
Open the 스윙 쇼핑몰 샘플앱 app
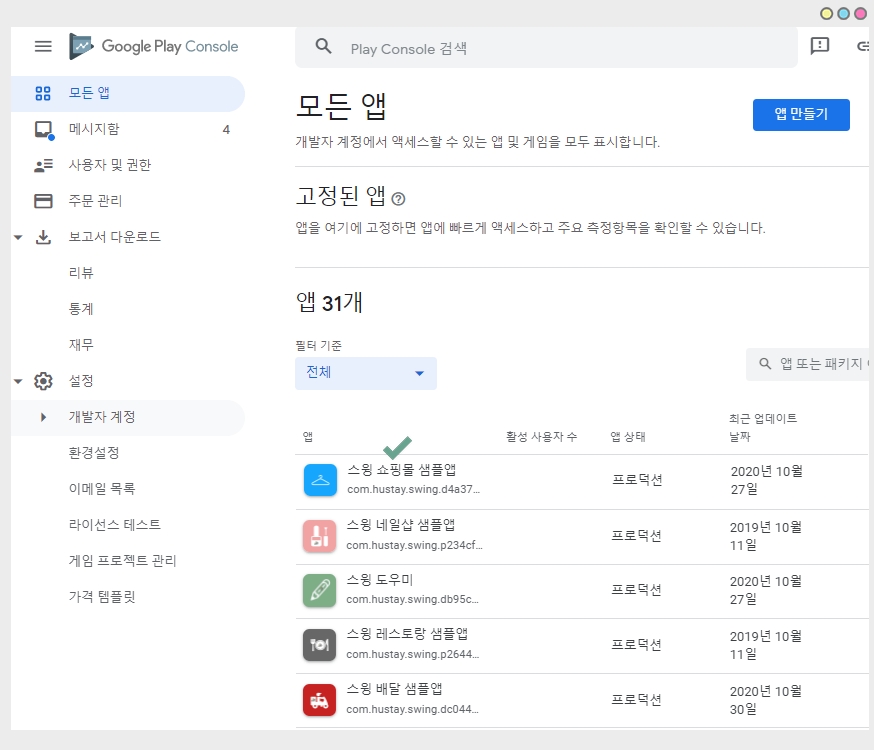tap(401, 470)
